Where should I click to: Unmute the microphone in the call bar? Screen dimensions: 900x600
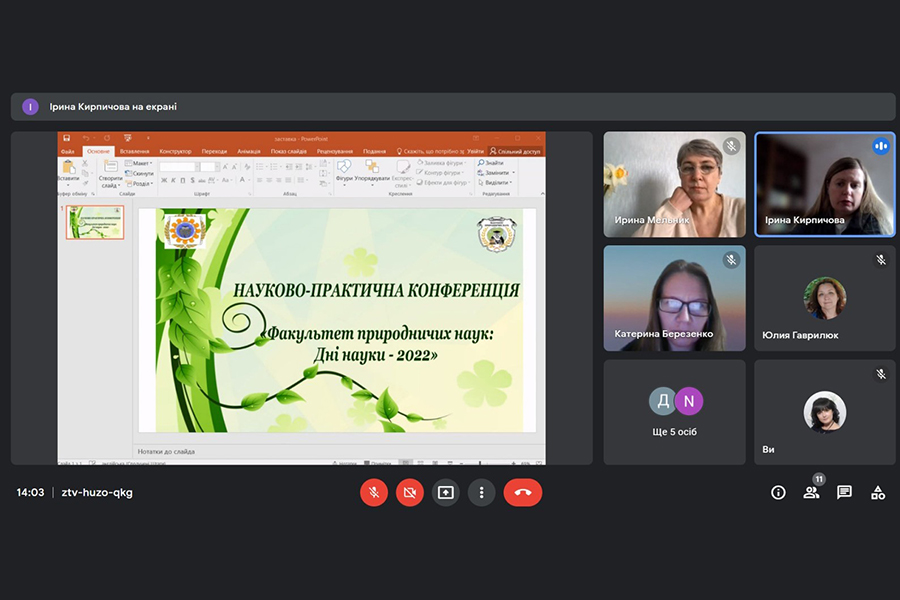tap(374, 493)
